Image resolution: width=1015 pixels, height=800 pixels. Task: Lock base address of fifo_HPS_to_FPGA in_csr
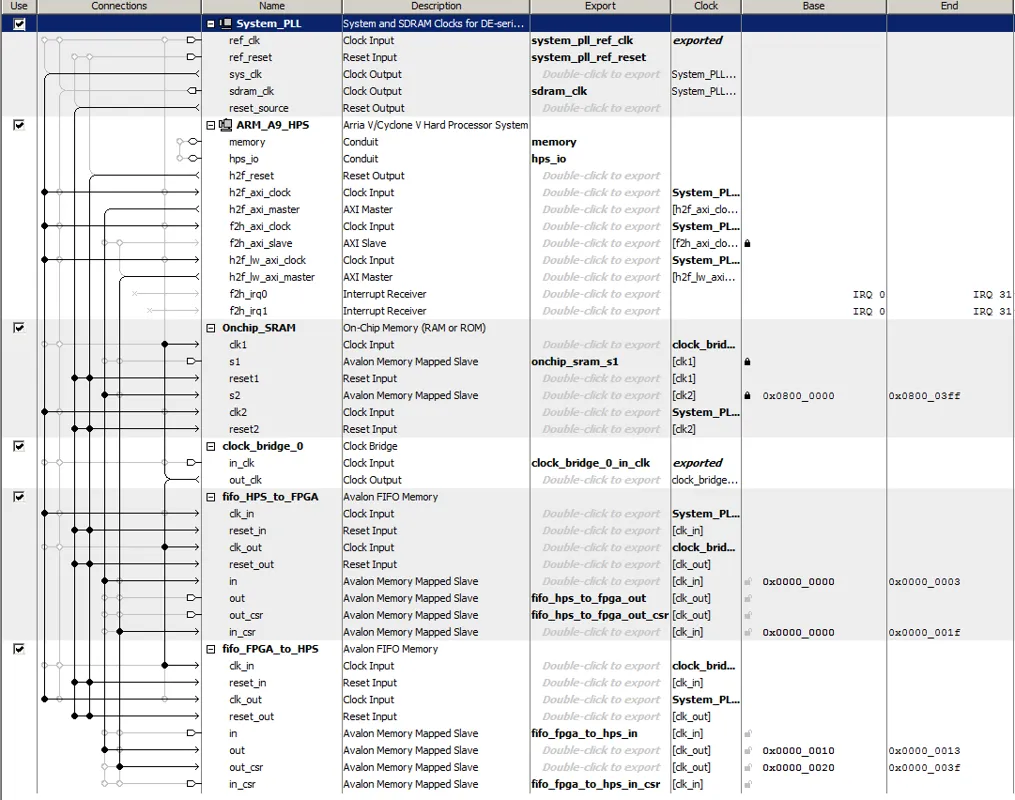(747, 632)
